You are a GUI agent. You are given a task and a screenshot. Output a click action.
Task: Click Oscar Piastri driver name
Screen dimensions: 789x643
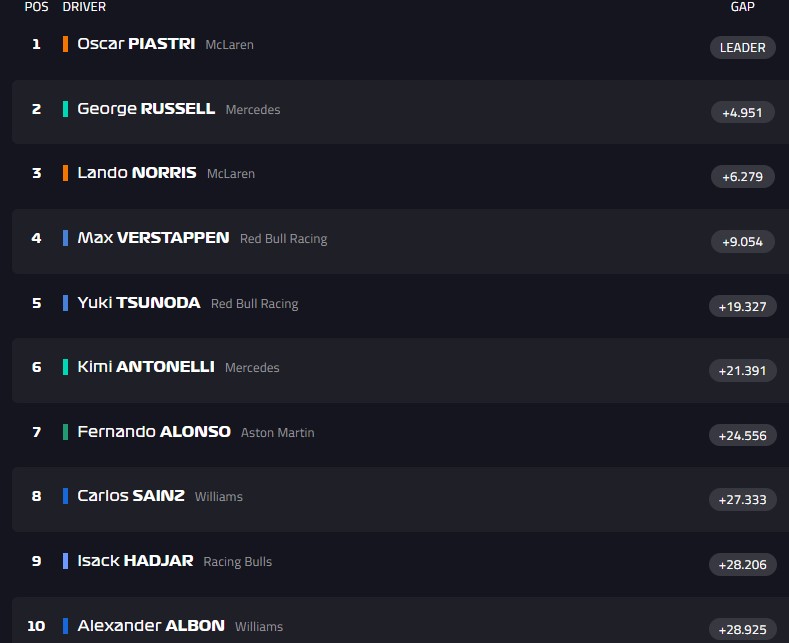pos(136,44)
